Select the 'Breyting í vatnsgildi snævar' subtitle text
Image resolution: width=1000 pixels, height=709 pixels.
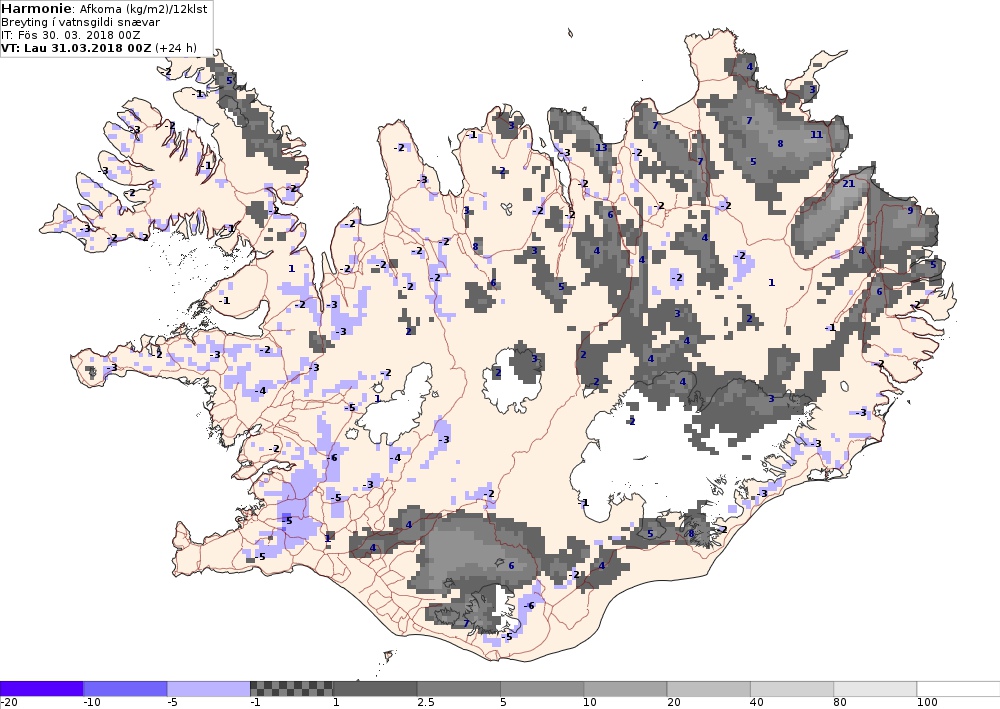click(x=81, y=22)
